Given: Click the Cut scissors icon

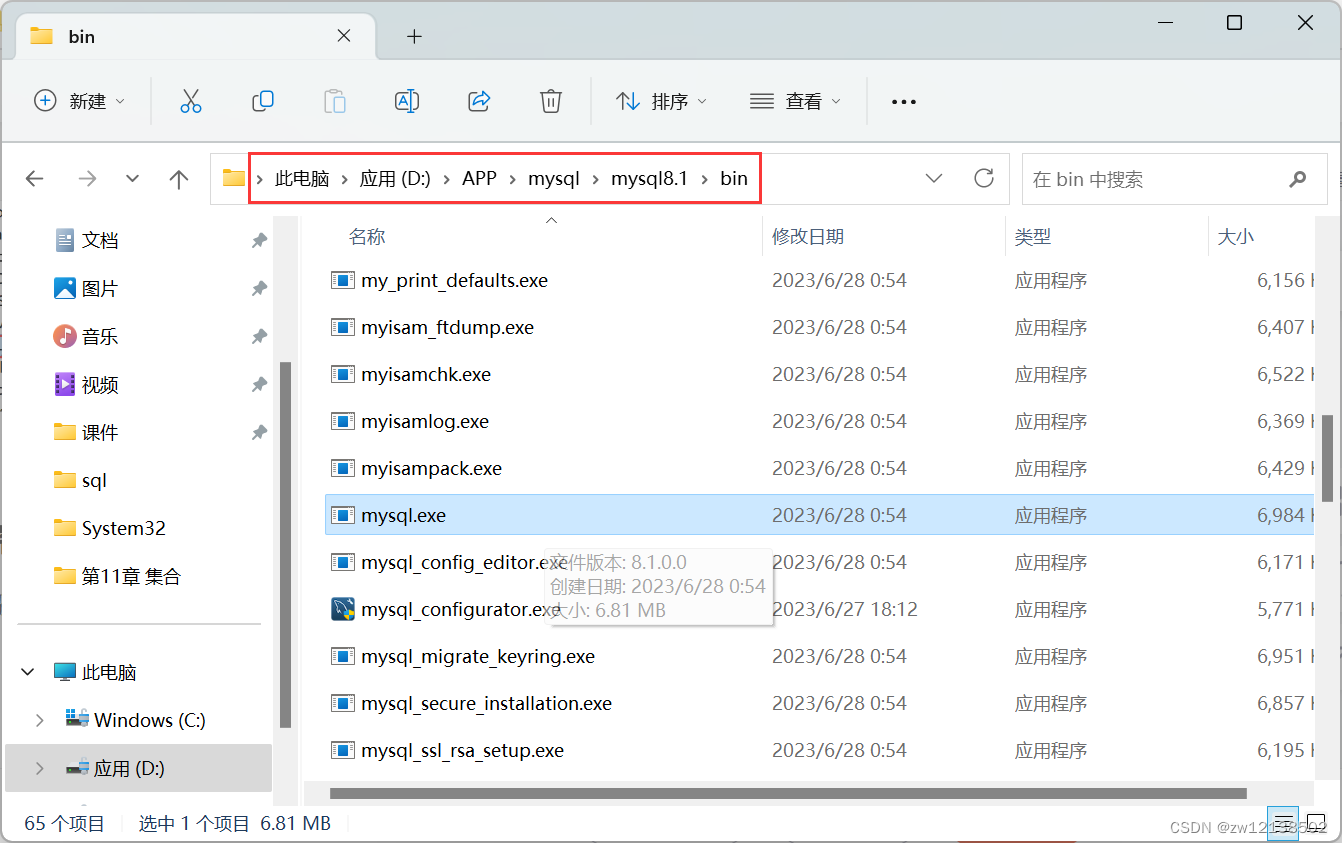Looking at the screenshot, I should [x=191, y=101].
